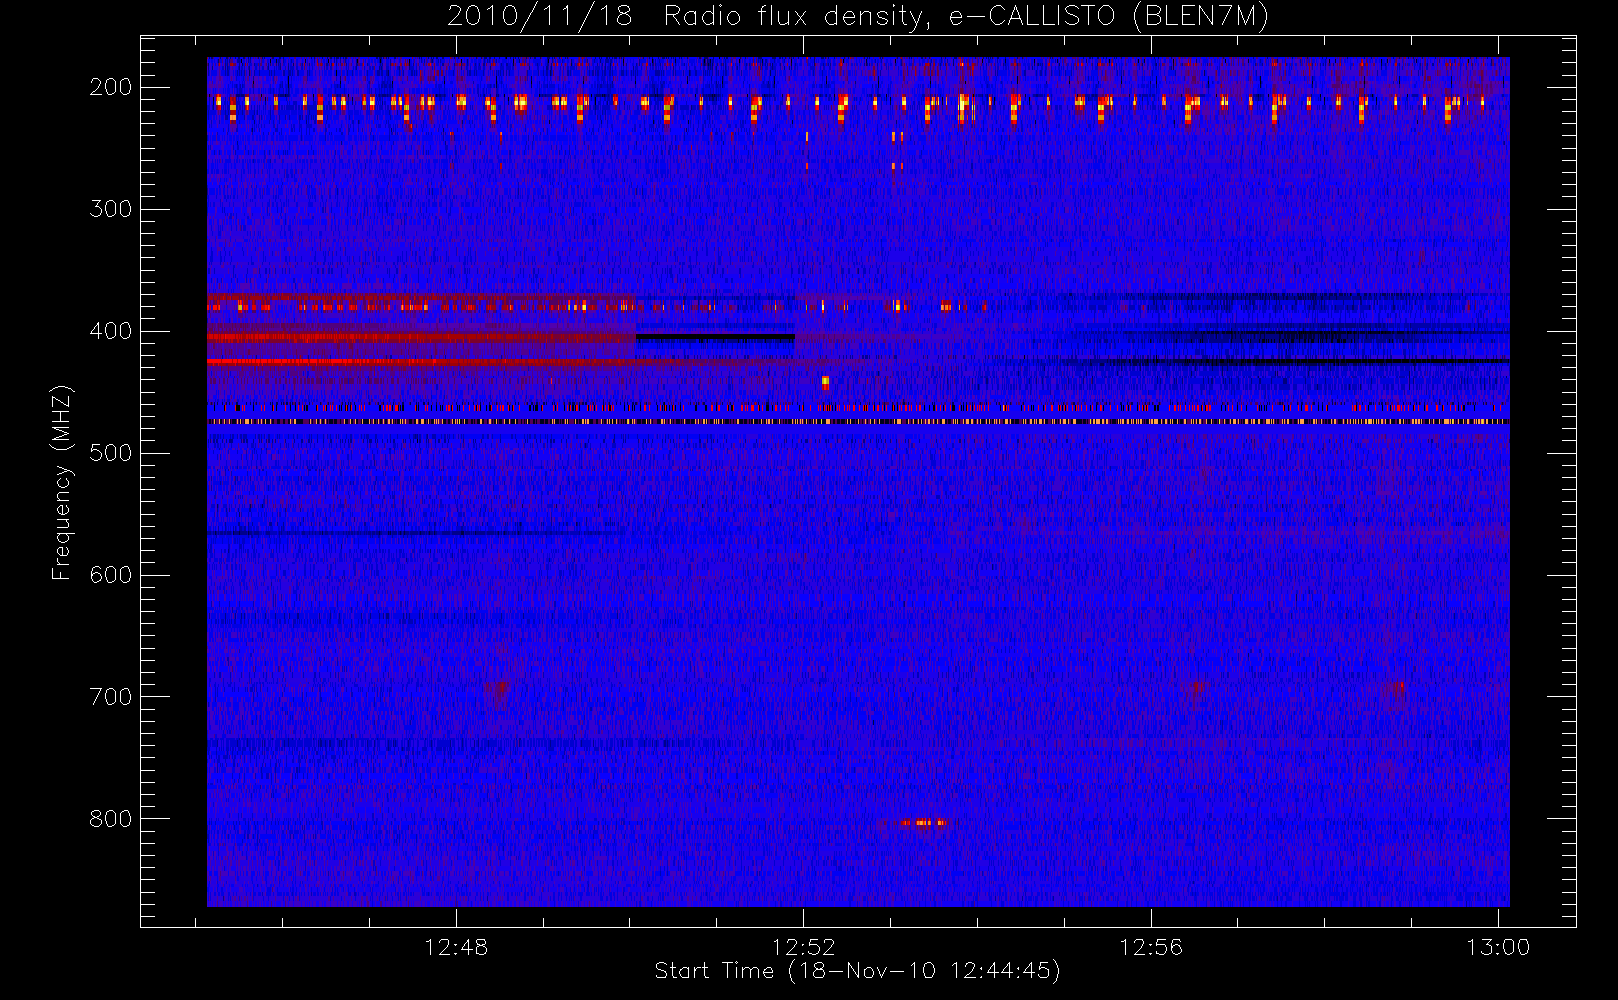Screen dimensions: 1618x1000
Task: Click the "Frequency (MHz)" y-axis label
Action: (62, 482)
